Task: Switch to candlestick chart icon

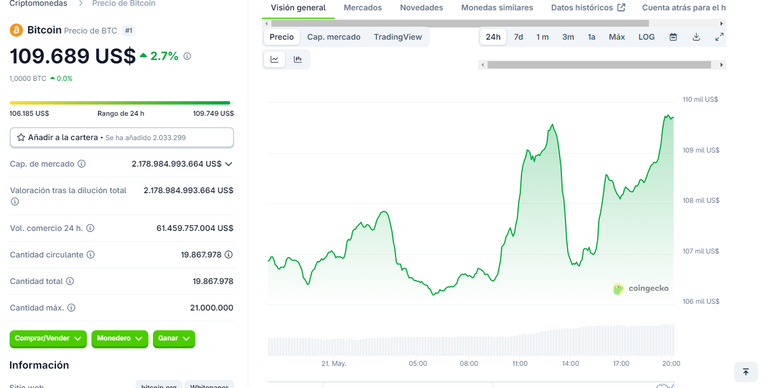Action: coord(297,59)
